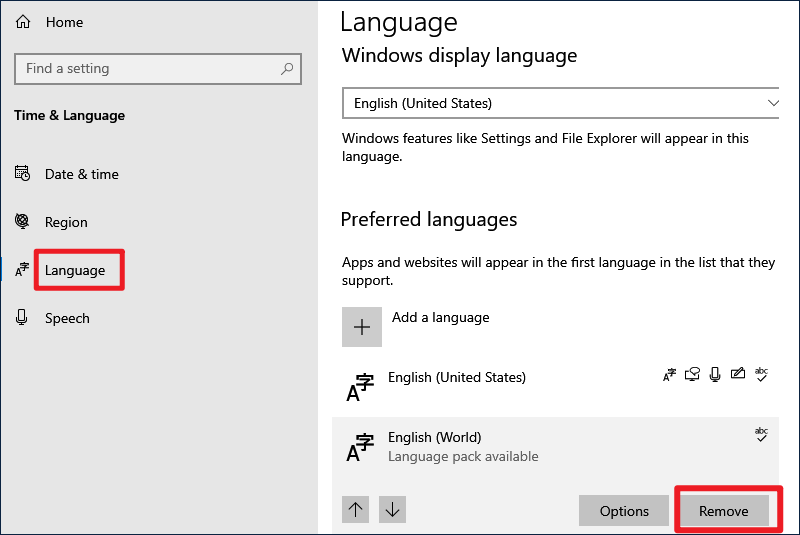The height and width of the screenshot is (535, 800).
Task: Click spell-check abc icon for English (United States)
Action: point(761,374)
